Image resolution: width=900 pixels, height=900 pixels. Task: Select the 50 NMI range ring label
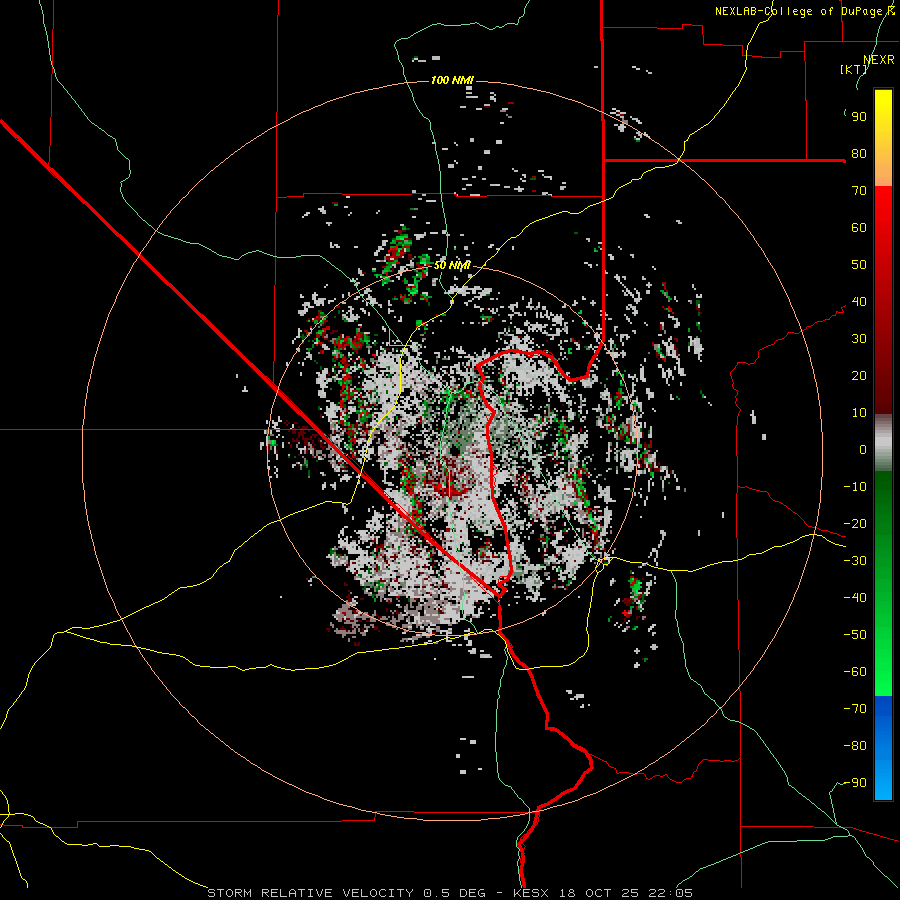click(x=452, y=265)
